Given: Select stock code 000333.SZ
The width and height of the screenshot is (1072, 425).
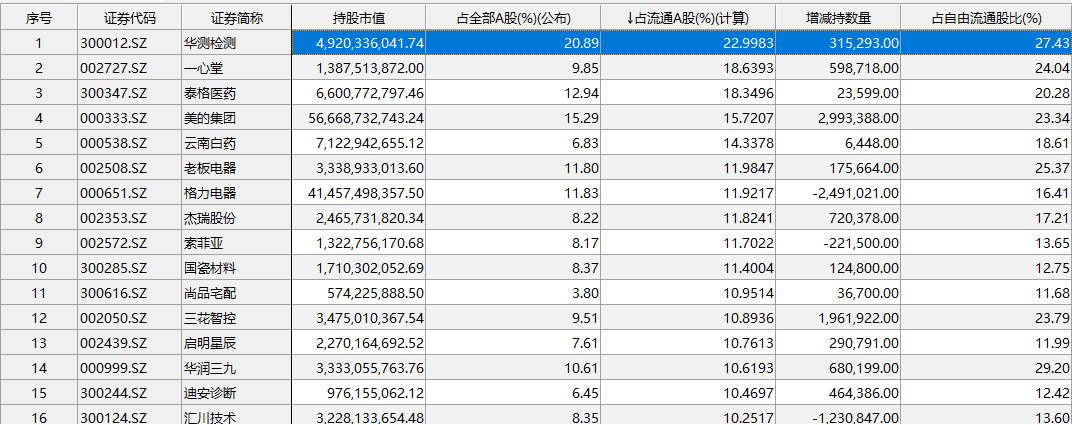Looking at the screenshot, I should (x=131, y=118).
